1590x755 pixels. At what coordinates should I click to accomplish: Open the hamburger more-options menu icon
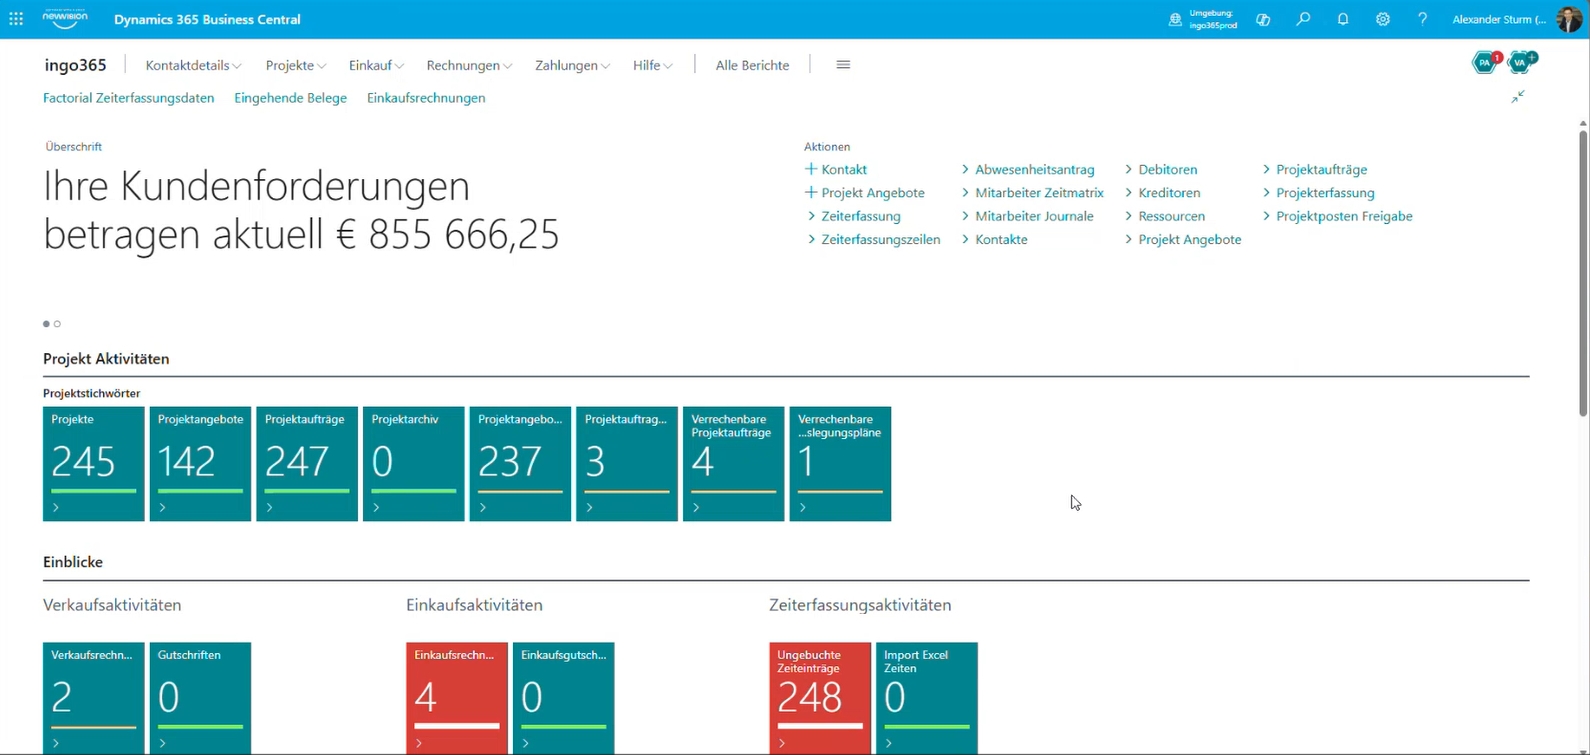click(x=843, y=65)
